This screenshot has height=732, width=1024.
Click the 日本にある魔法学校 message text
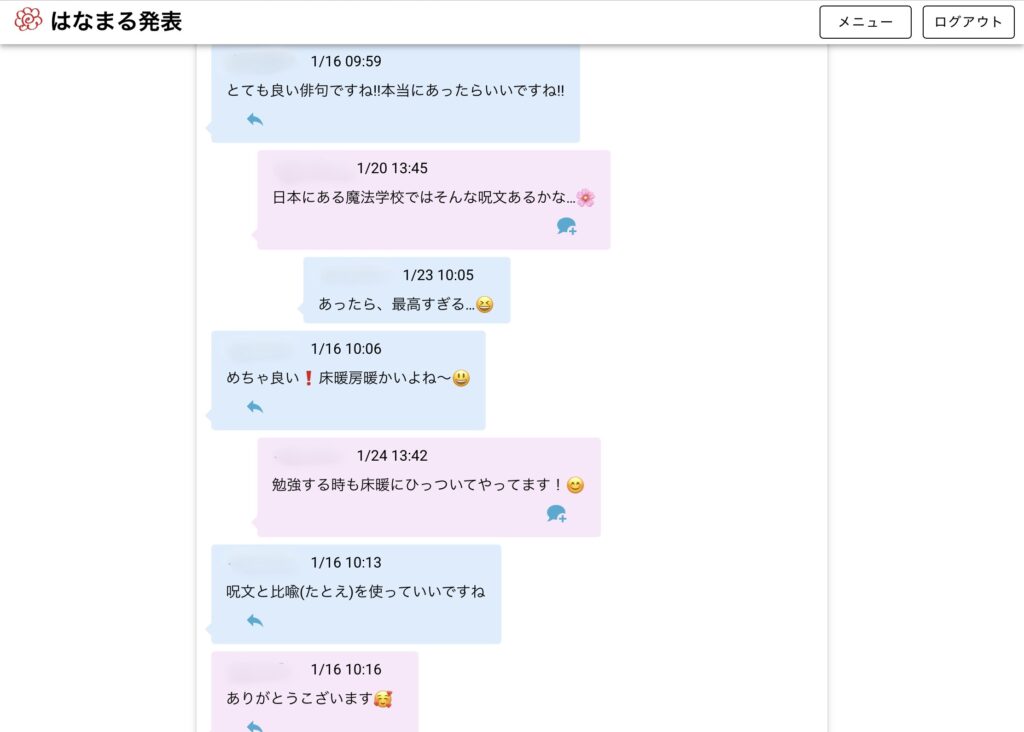click(424, 198)
